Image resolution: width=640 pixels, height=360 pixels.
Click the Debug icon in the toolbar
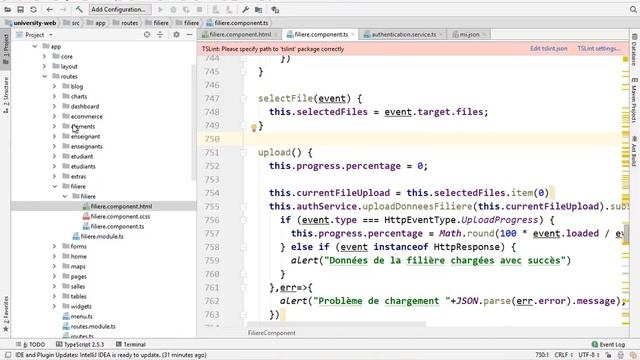(173, 9)
